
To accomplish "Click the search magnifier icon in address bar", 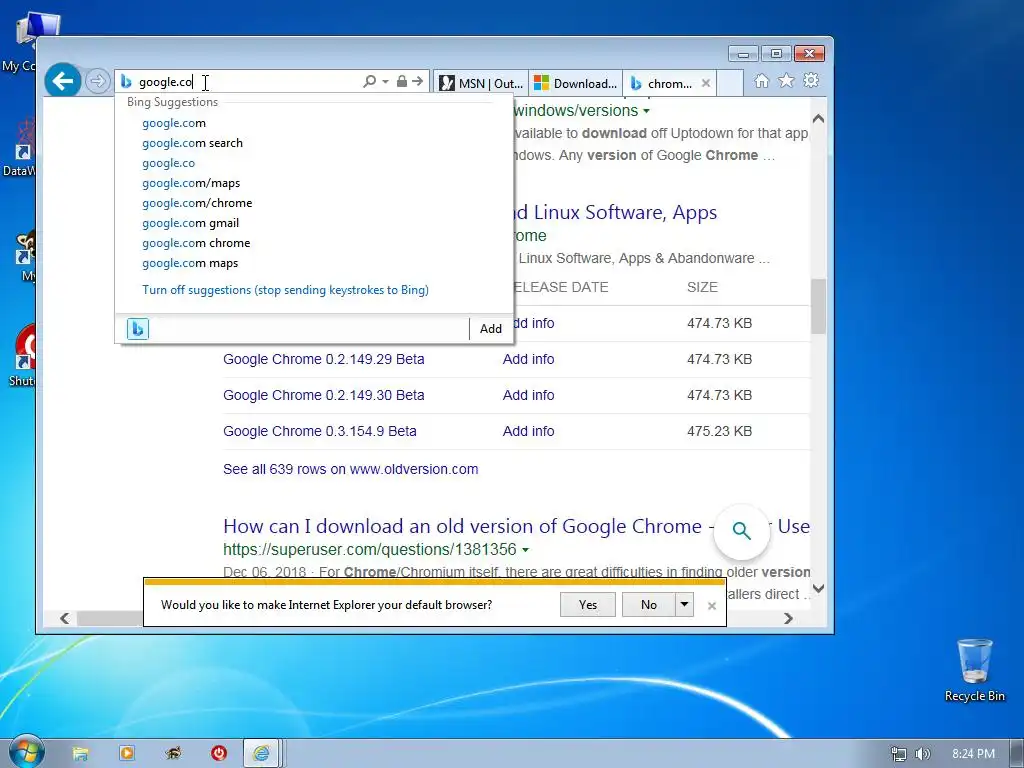I will 370,82.
